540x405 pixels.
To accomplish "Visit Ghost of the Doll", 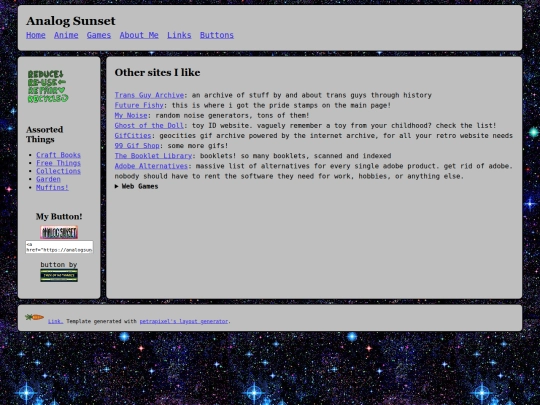I will (149, 126).
